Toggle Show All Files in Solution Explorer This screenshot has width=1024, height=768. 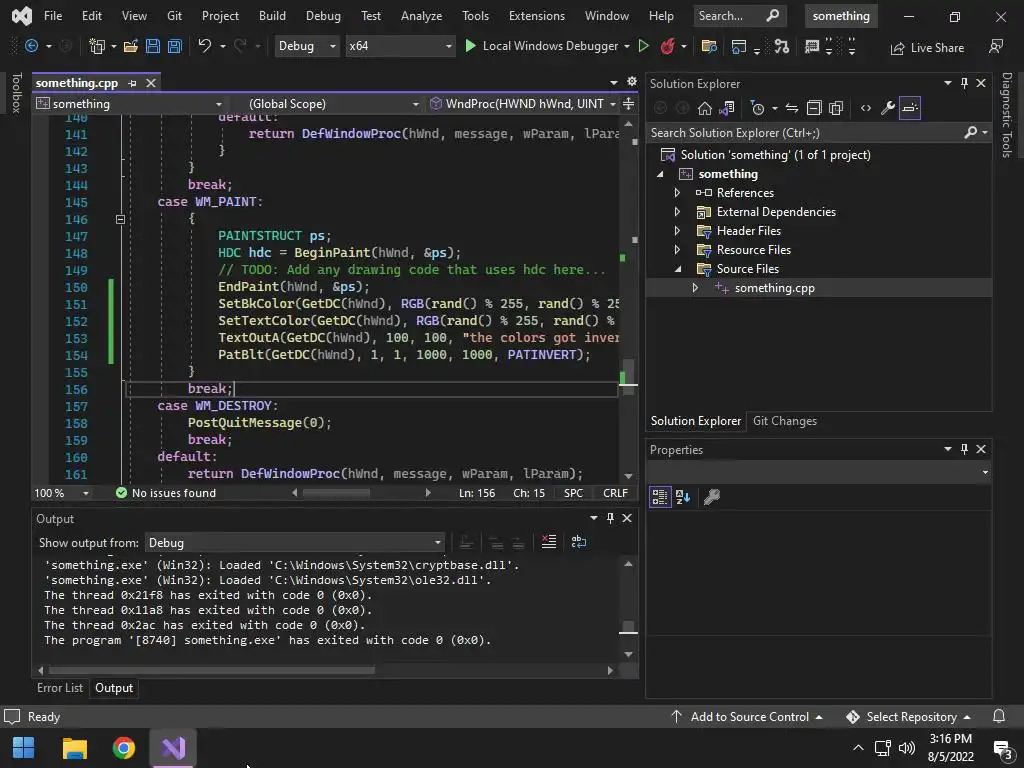coord(835,108)
